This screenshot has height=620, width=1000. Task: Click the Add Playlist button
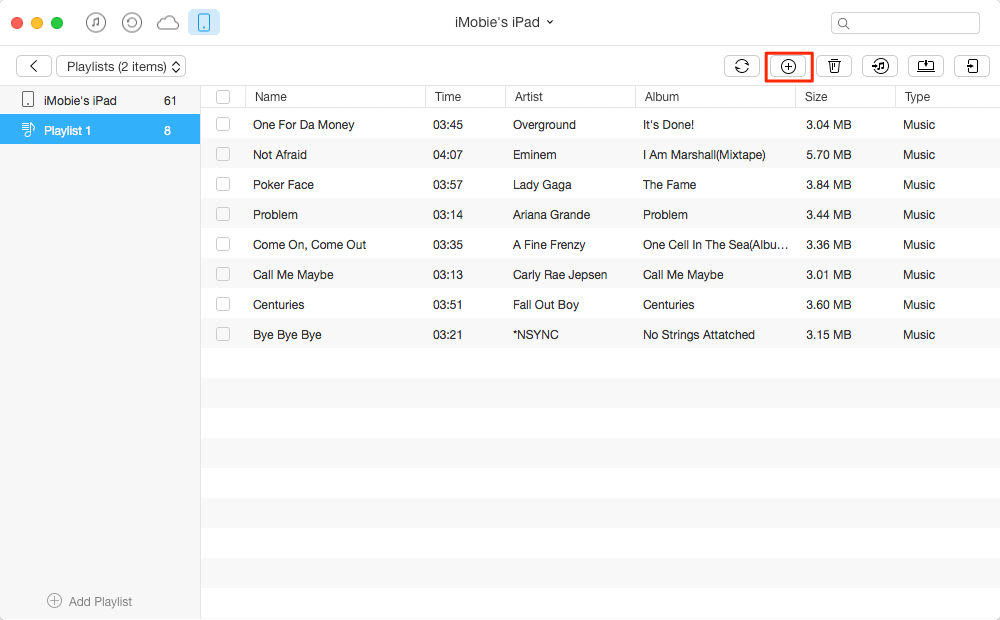coord(90,601)
